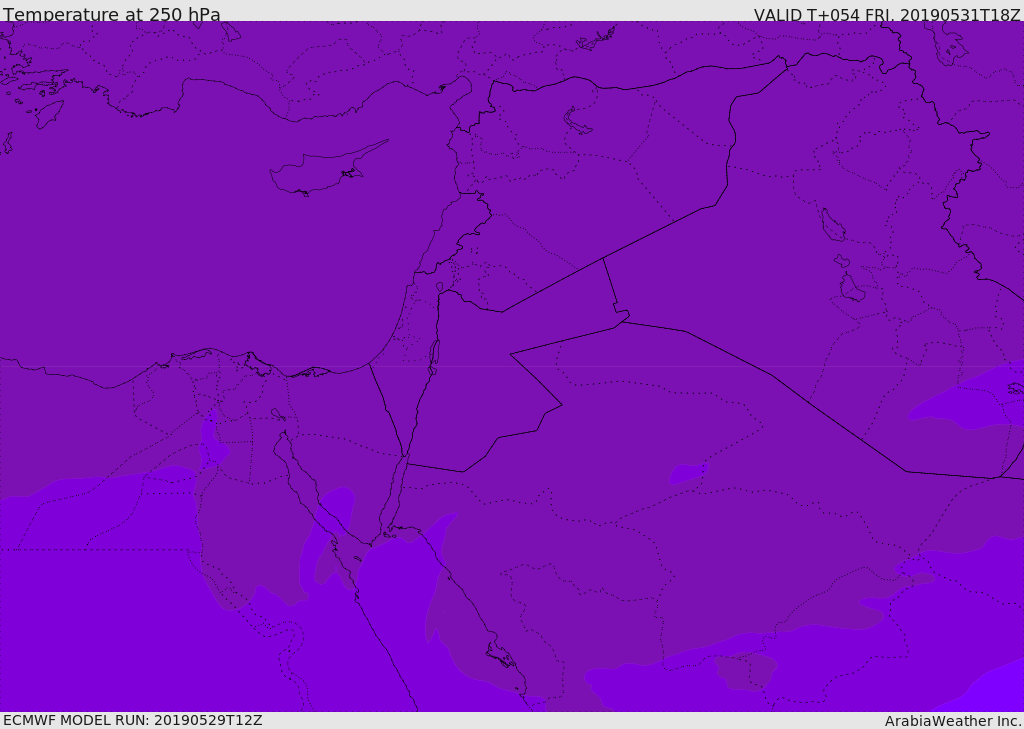Click the 'VALID T+054 FRI. 20190531T18Z' label
1024x729 pixels.
(x=887, y=14)
